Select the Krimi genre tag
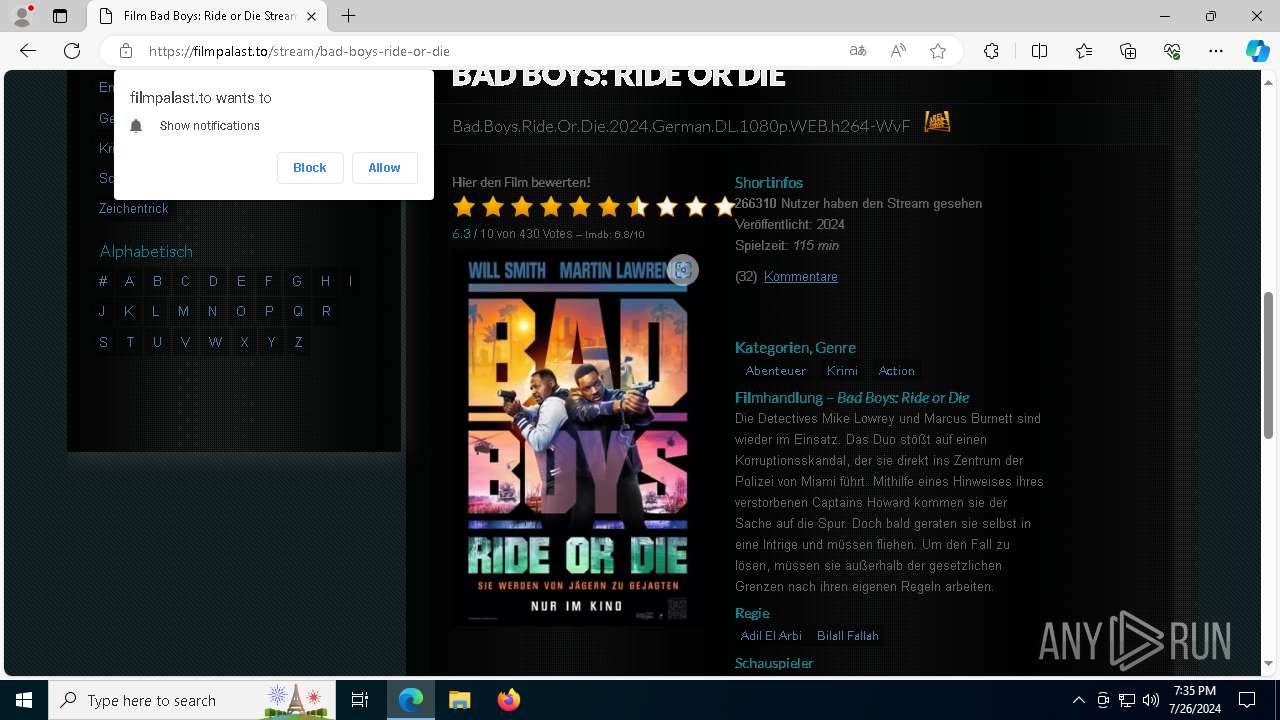Viewport: 1280px width, 720px height. click(x=842, y=371)
